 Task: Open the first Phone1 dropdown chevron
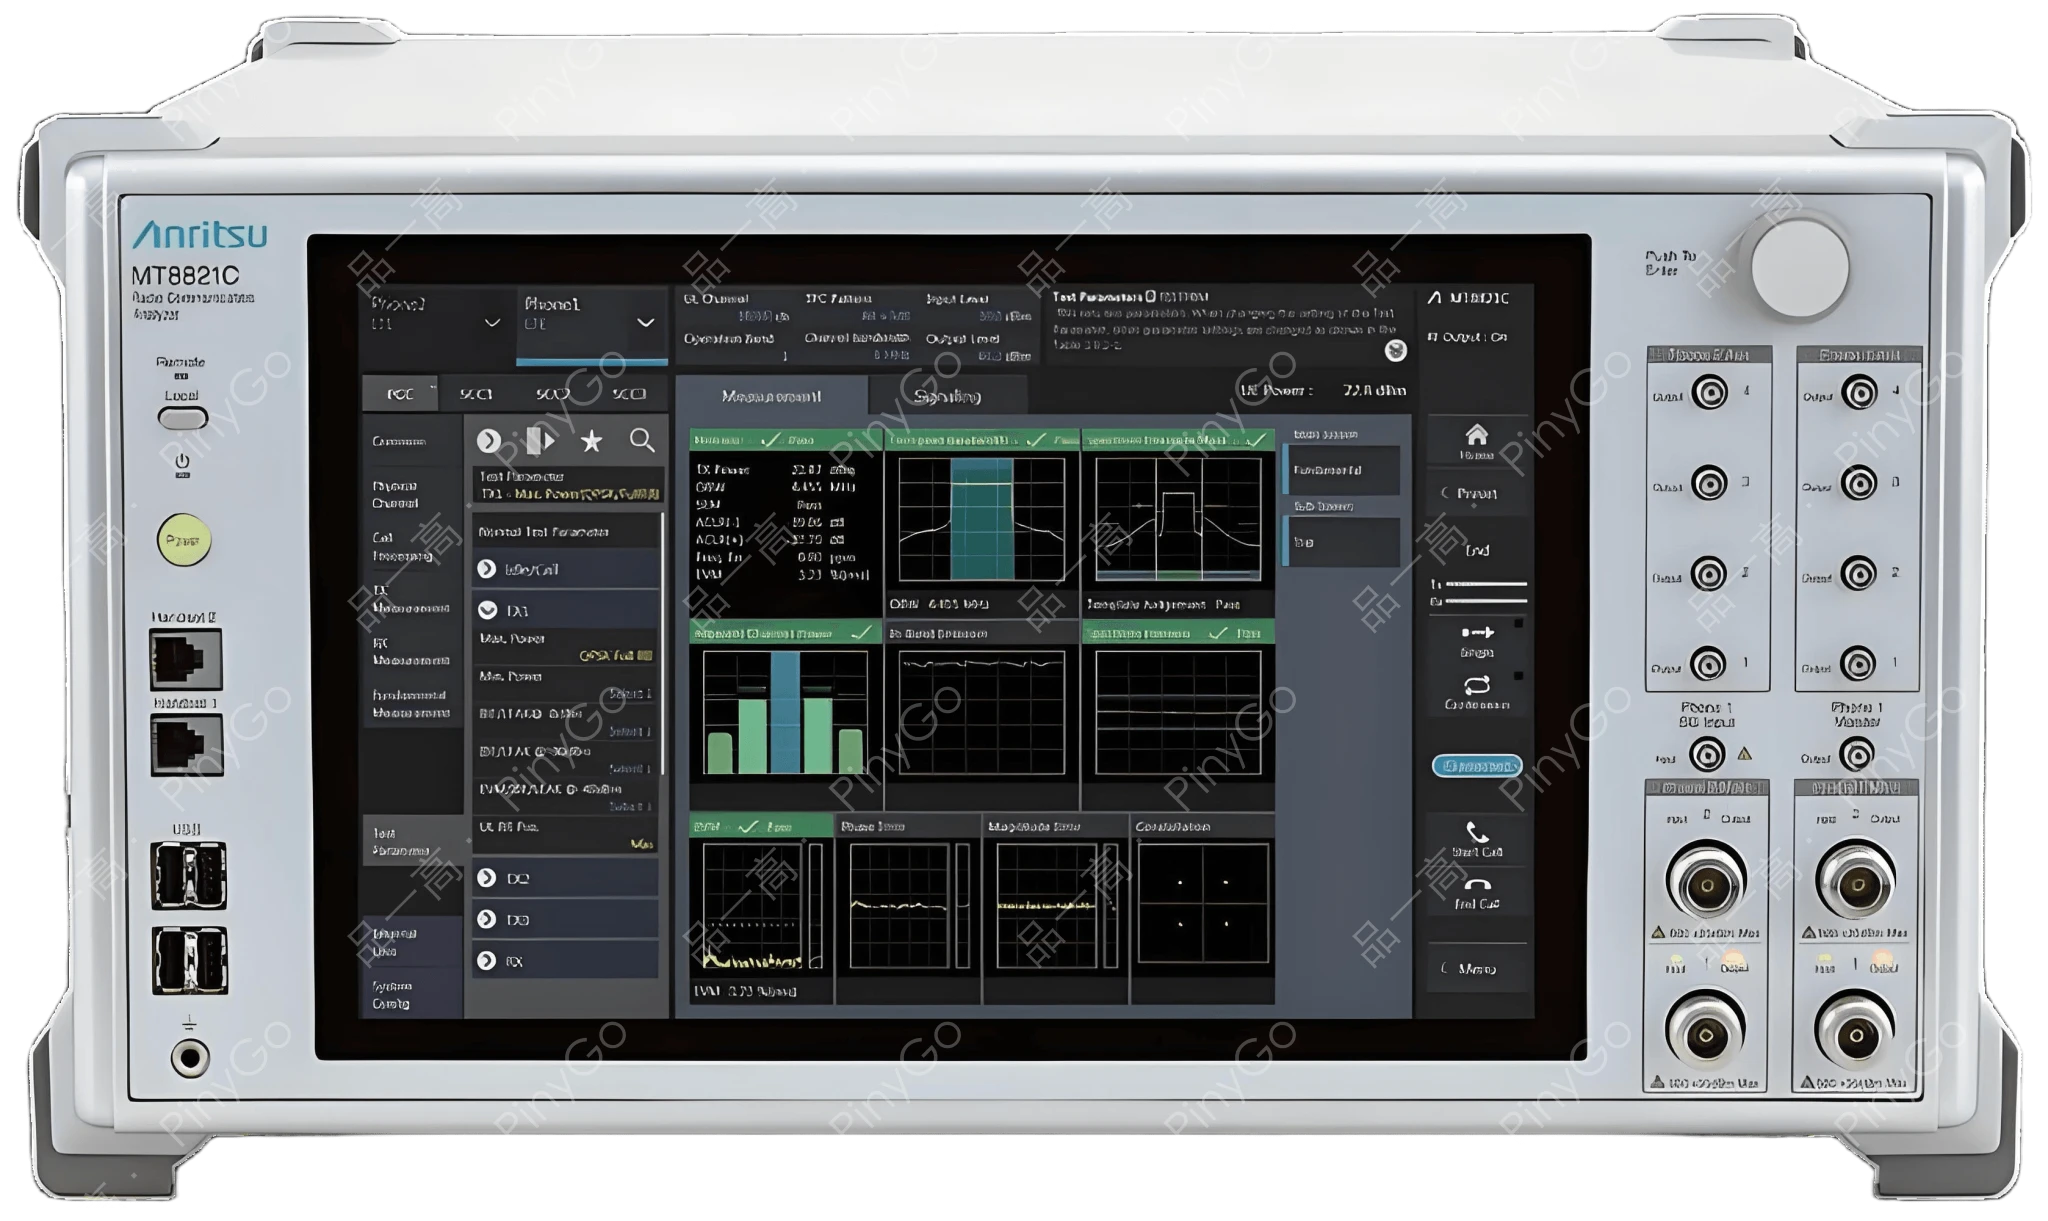click(491, 323)
